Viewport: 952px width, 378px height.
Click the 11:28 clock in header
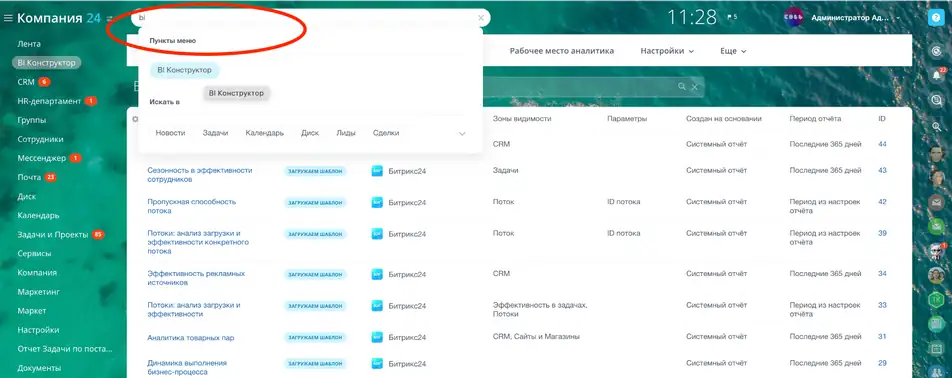[692, 18]
